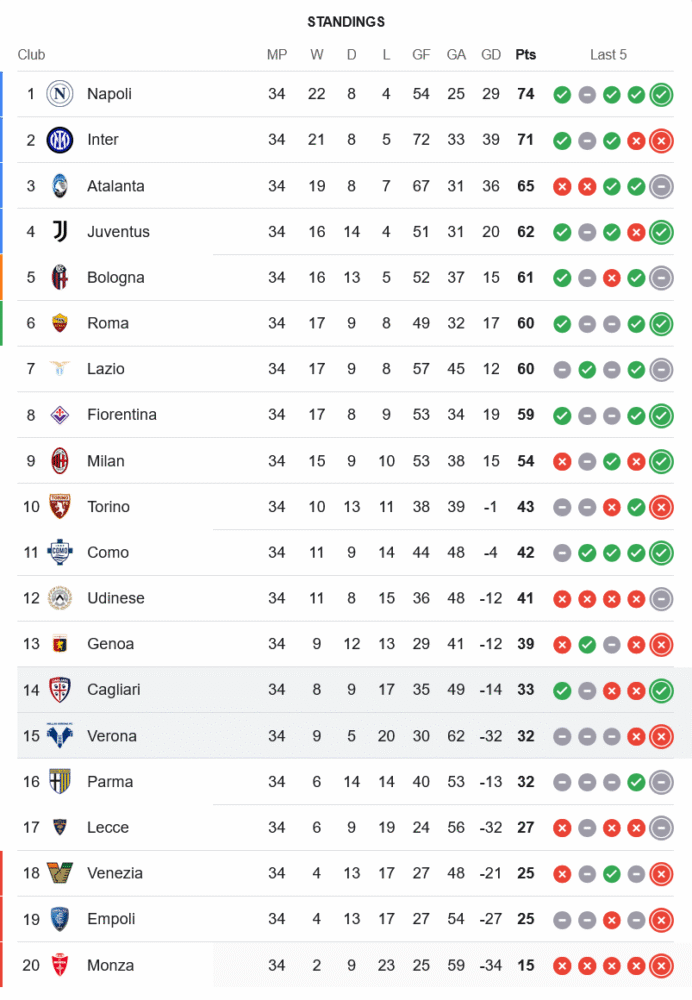Open the Fiorentina team link
Screen dimensions: 692x1000
[x=121, y=415]
